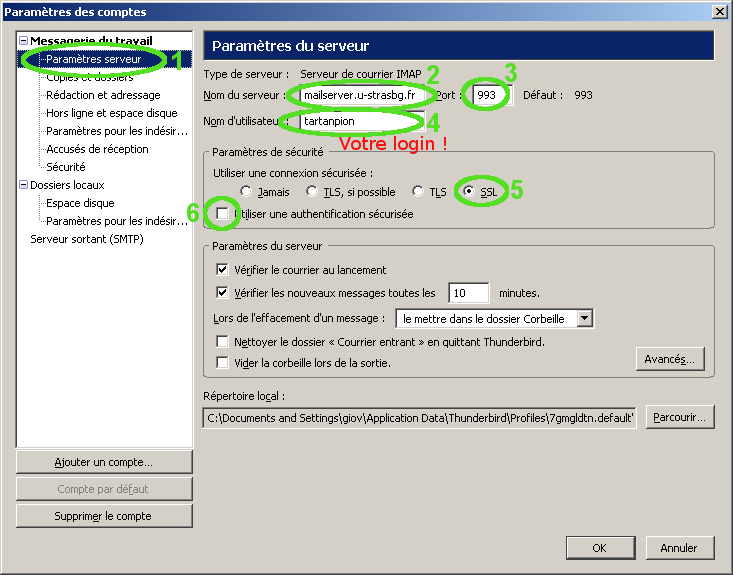The width and height of the screenshot is (733, 575).
Task: Open Sécurité settings in tree
Action: (66, 167)
